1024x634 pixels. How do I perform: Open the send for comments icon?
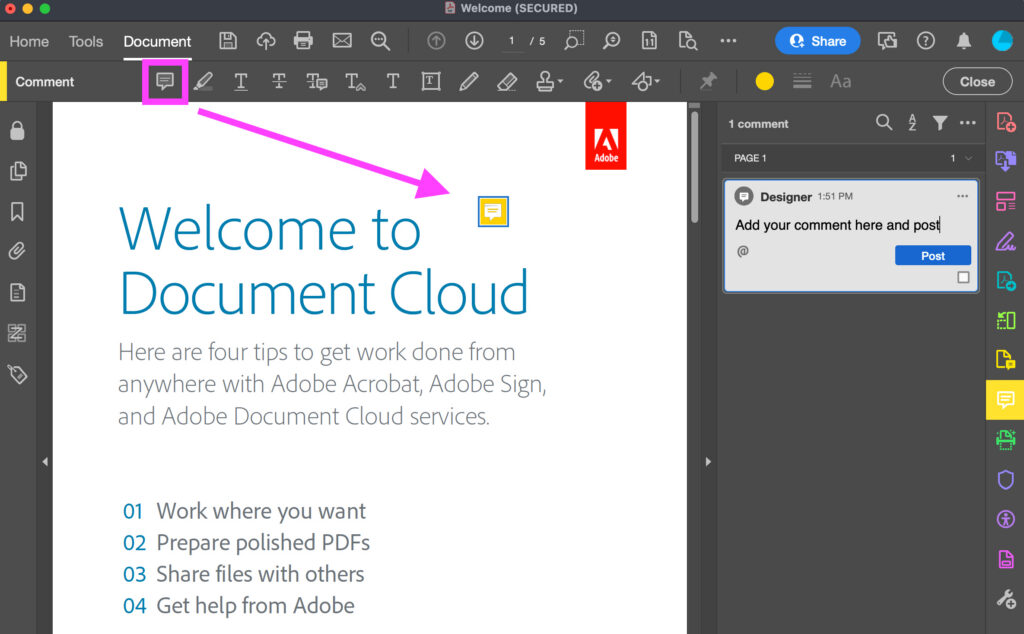pos(887,40)
